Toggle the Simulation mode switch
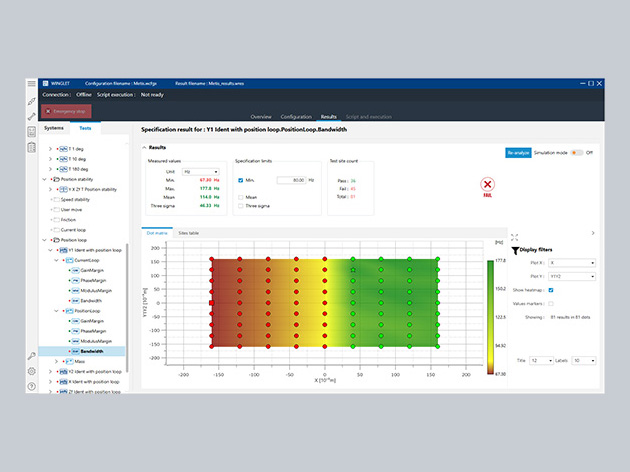This screenshot has width=630, height=472. point(576,153)
